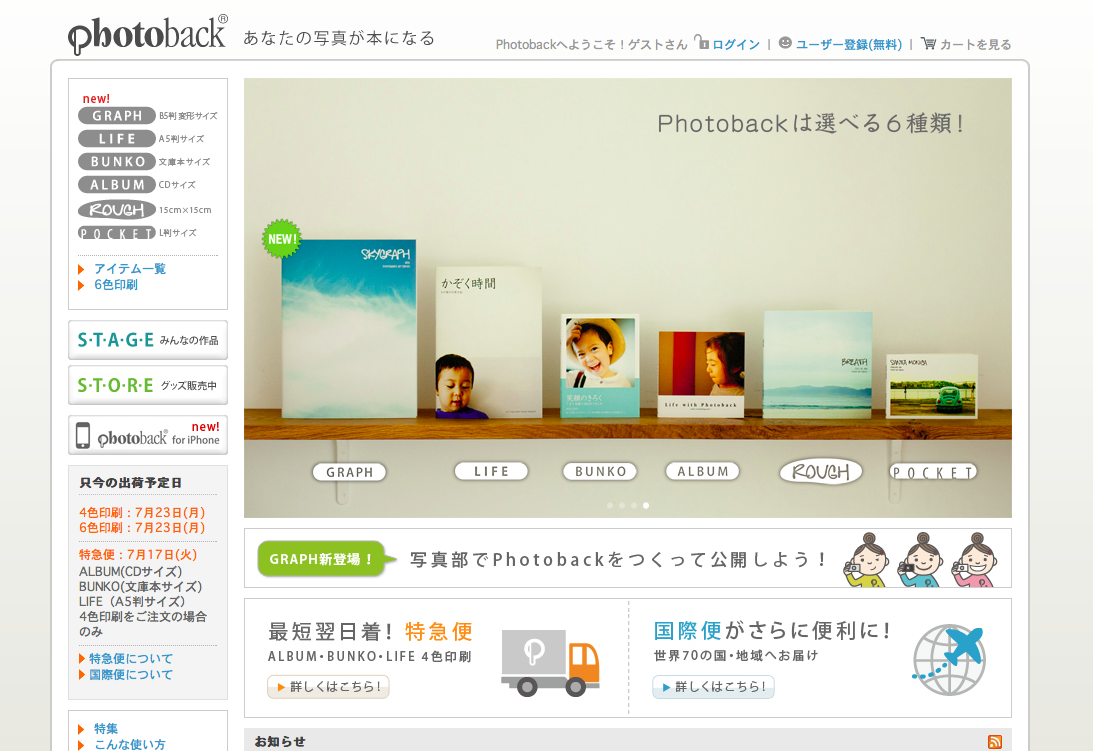Screen dimensions: 1093x751
Task: Click the Photoback logo
Action: pyautogui.click(x=148, y=35)
